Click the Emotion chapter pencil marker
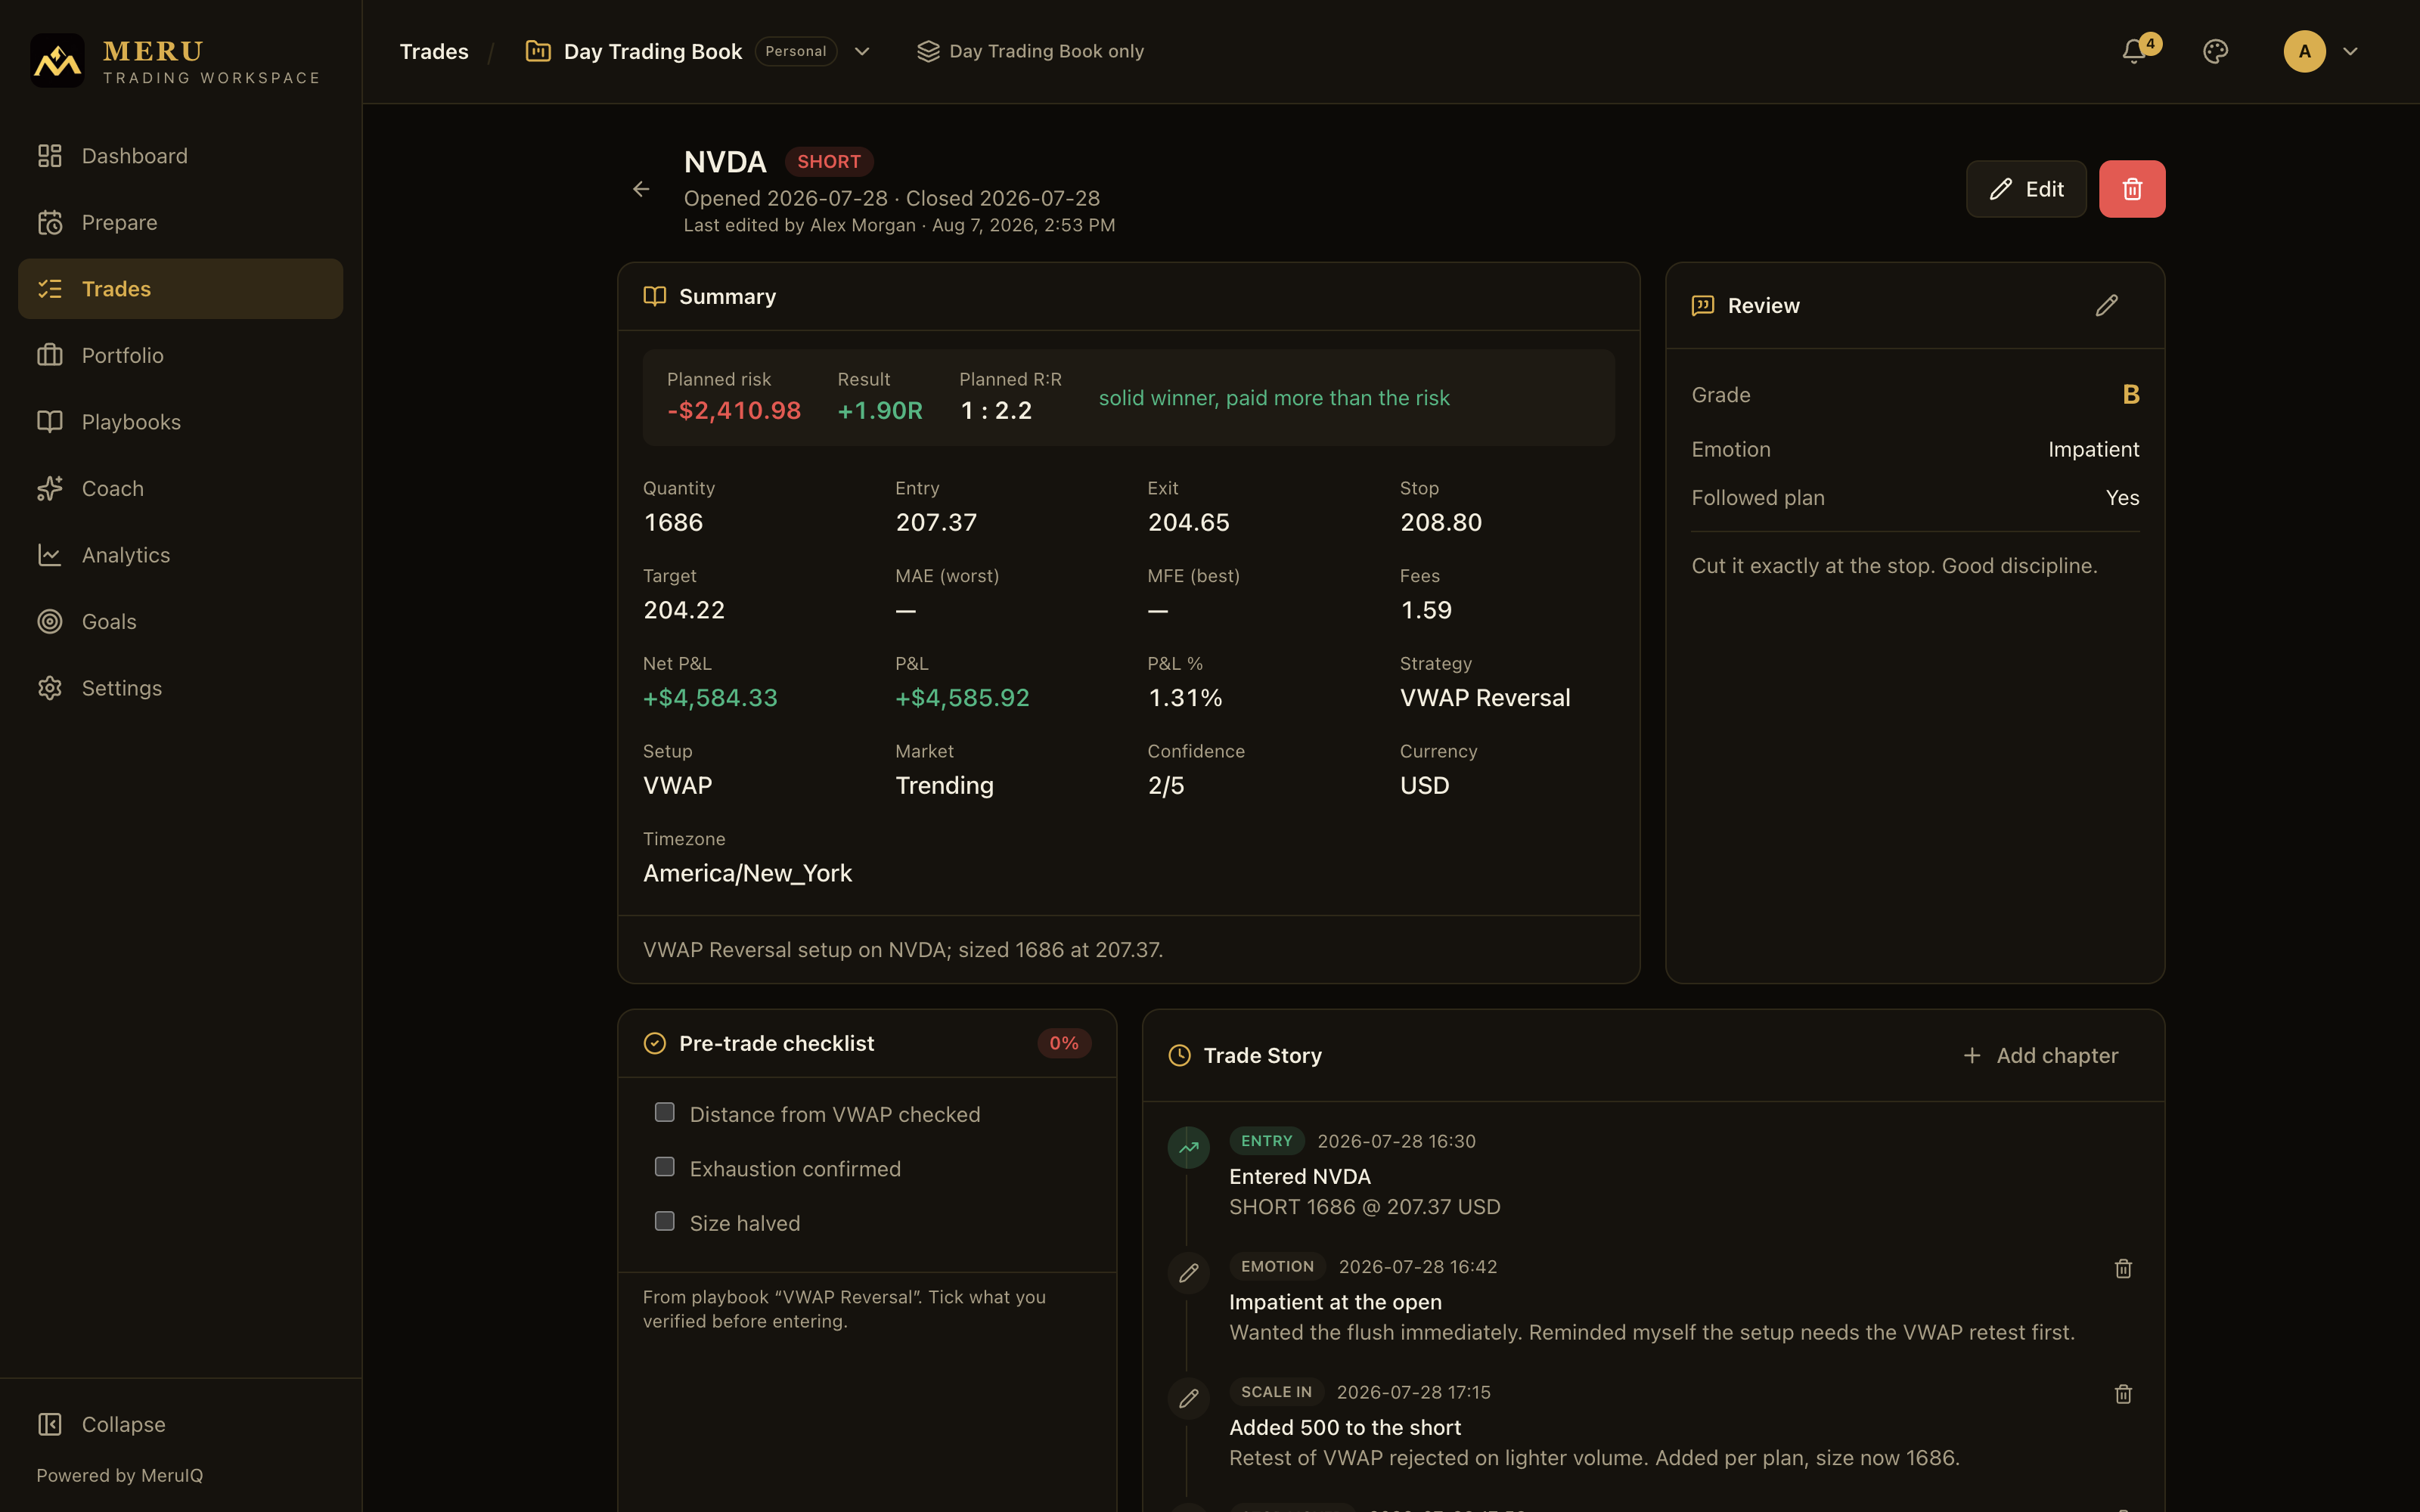The width and height of the screenshot is (2420, 1512). (x=1188, y=1273)
